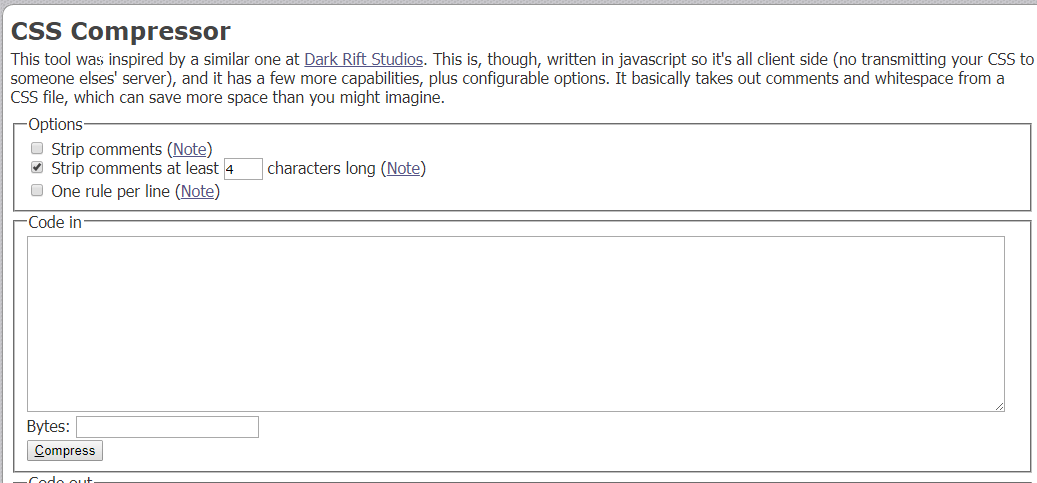Open the Note link for One rule per line

pos(197,191)
